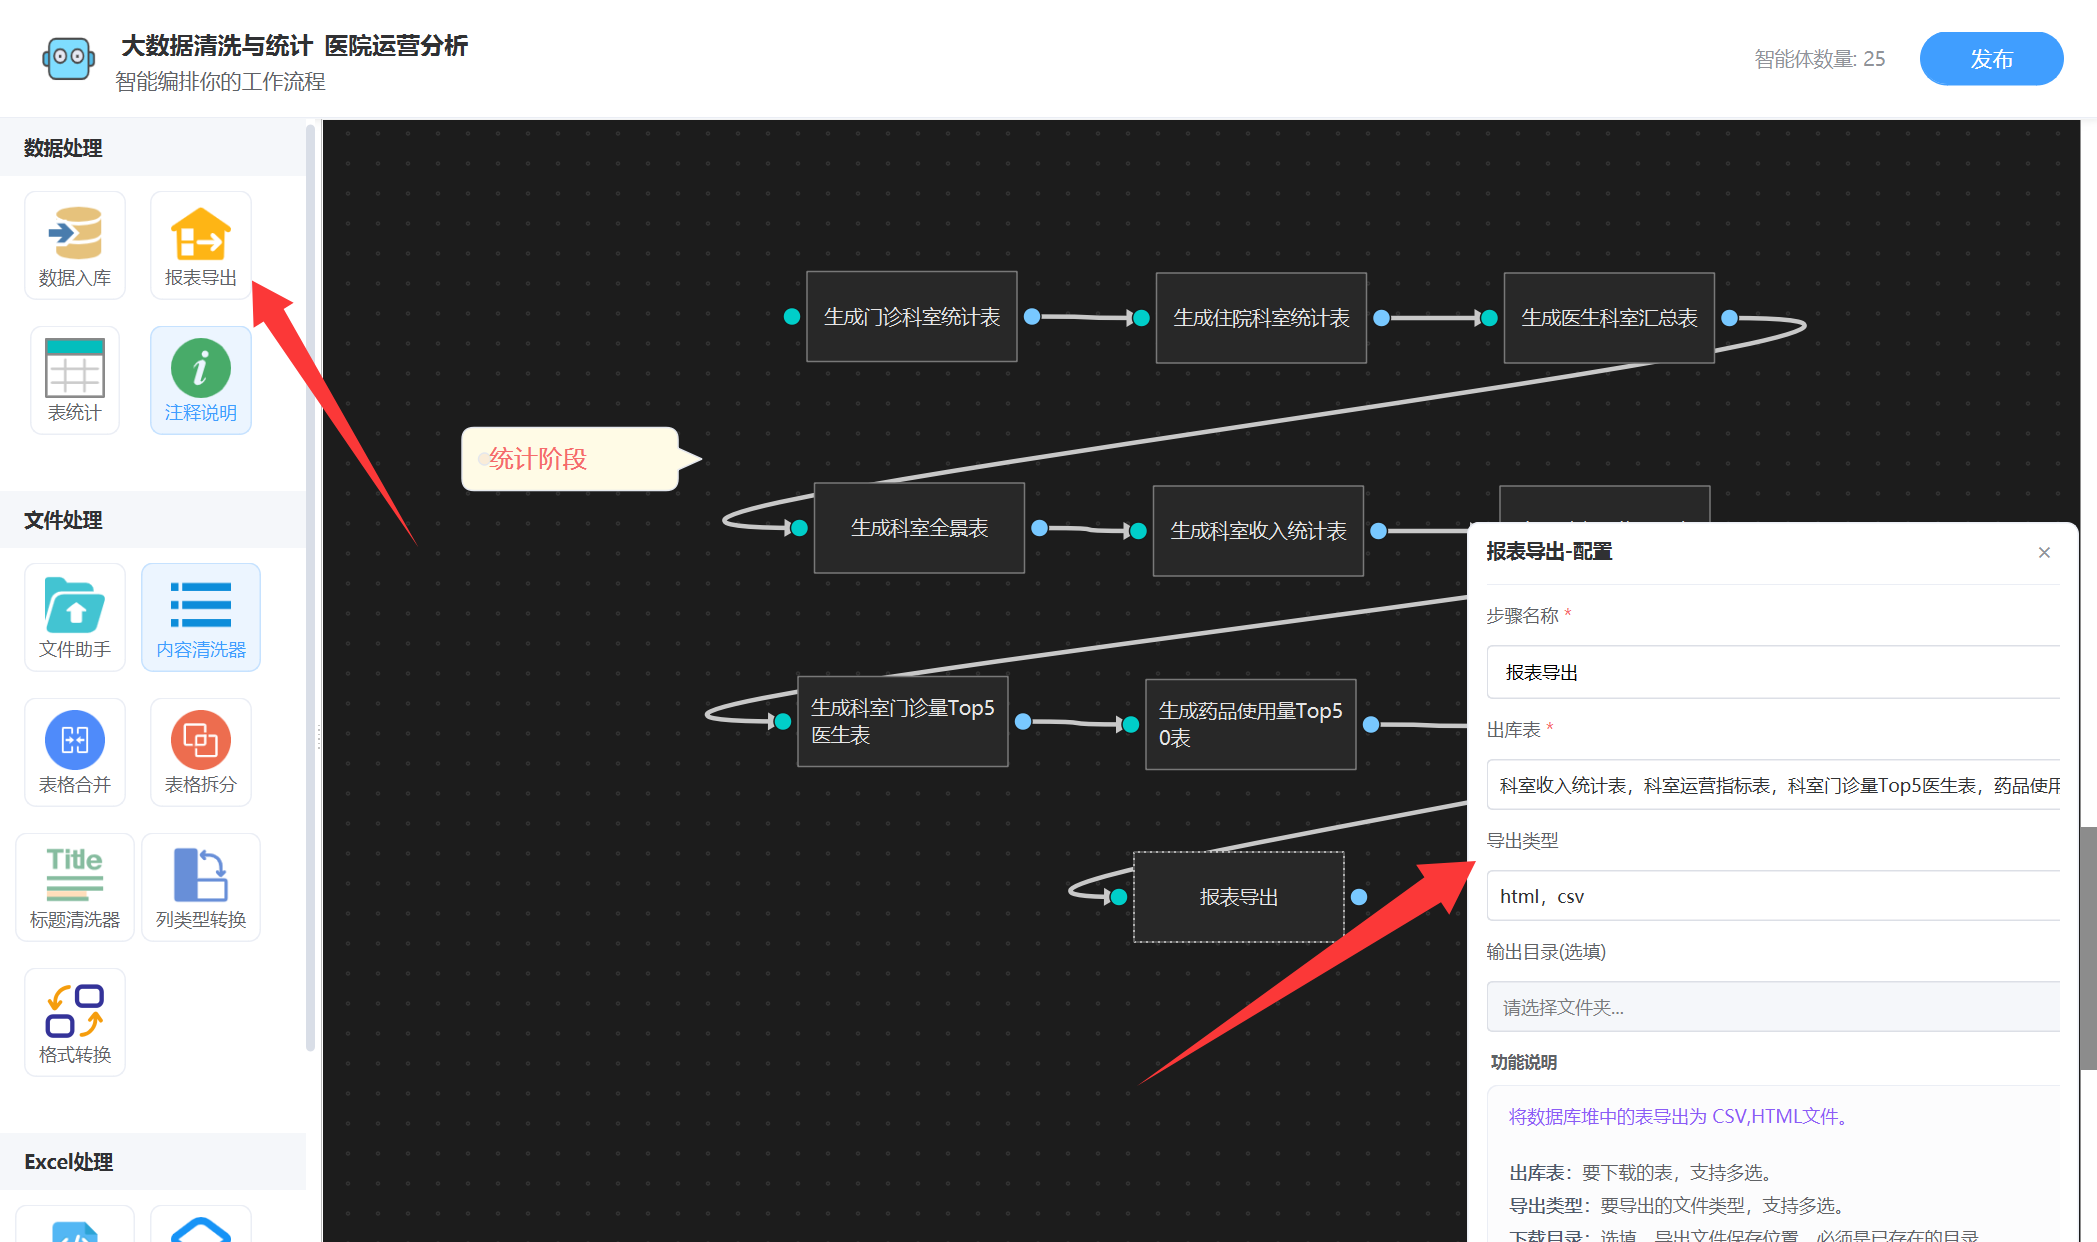2097x1242 pixels.
Task: Select the 表格合并 table merge tool
Action: 75,752
